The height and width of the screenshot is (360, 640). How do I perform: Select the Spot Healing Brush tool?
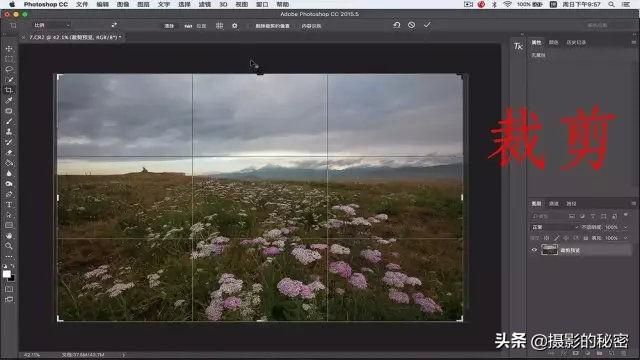pyautogui.click(x=9, y=111)
